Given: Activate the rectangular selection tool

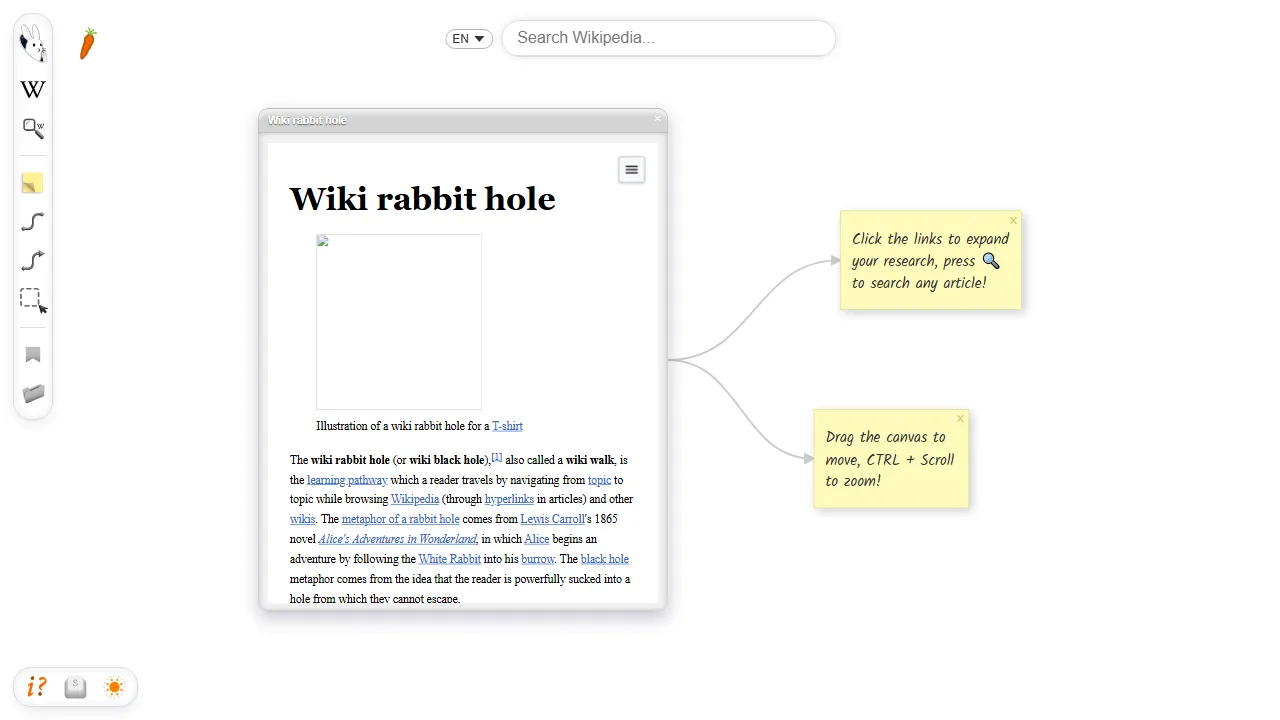Looking at the screenshot, I should 31,299.
